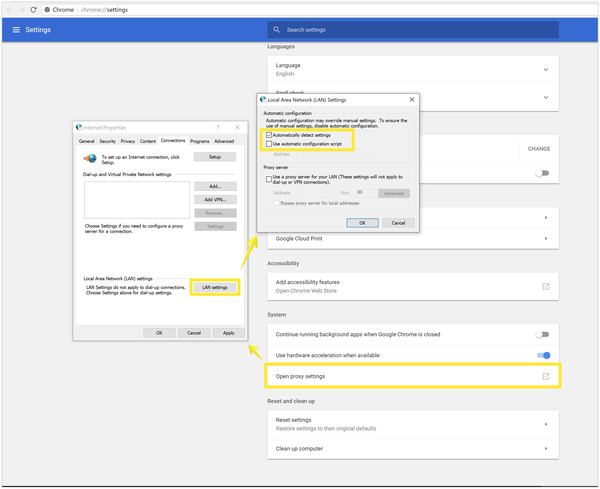Click the CHANGE button

[x=539, y=148]
